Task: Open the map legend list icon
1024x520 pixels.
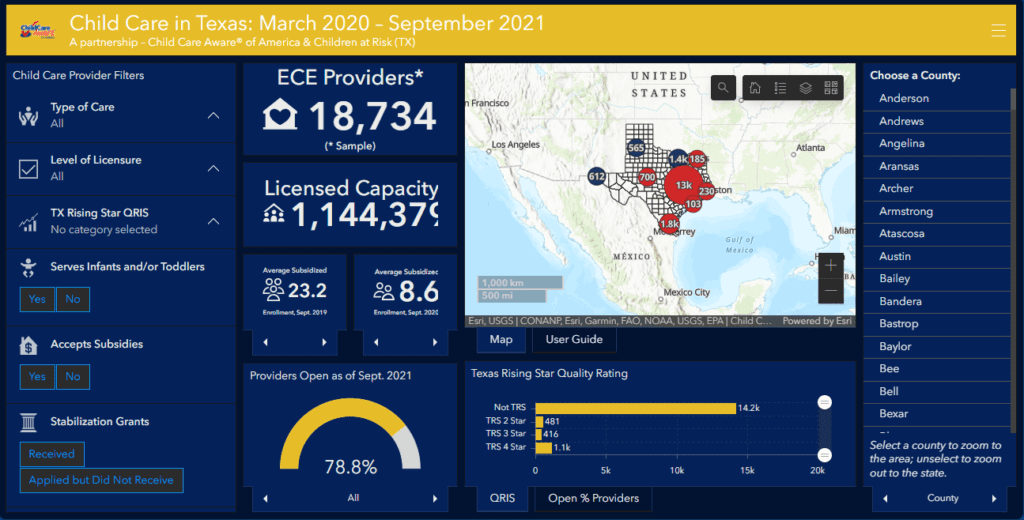Action: 780,88
